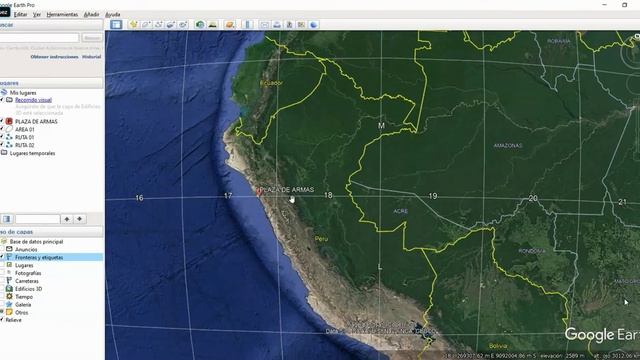This screenshot has height=360, width=640.
Task: Show historical imagery with the clock icon
Action: coord(200,24)
